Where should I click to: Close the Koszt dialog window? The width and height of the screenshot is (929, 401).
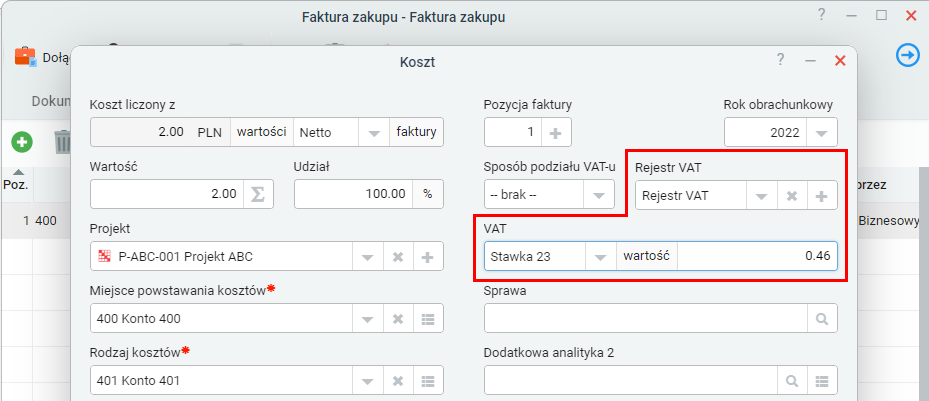[840, 60]
